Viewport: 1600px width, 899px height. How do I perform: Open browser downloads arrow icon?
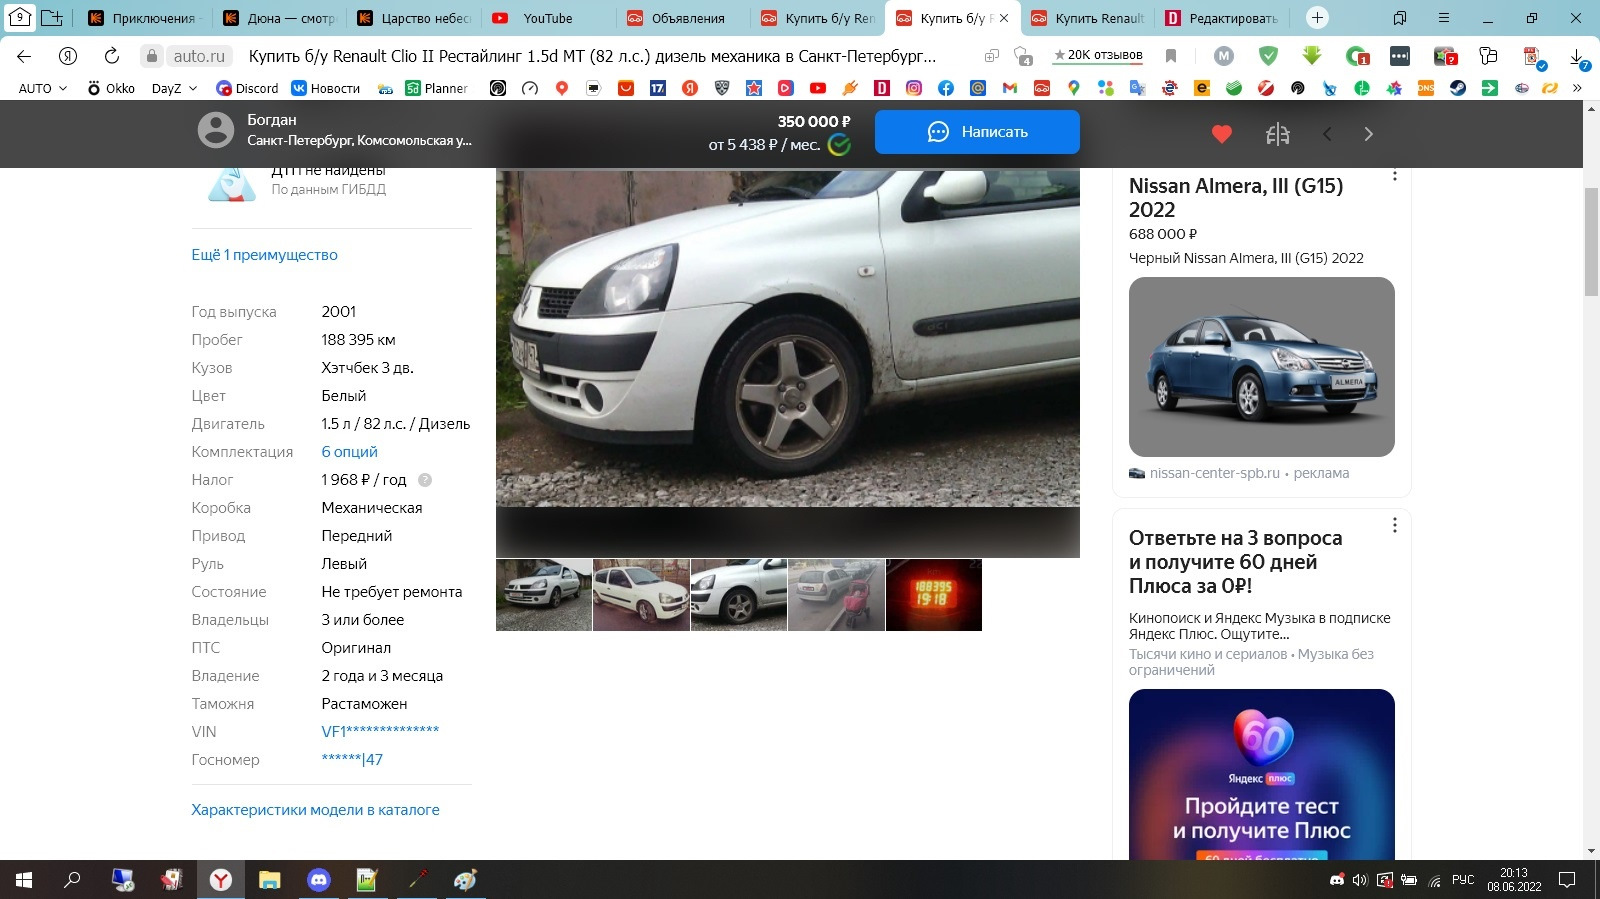pyautogui.click(x=1577, y=58)
